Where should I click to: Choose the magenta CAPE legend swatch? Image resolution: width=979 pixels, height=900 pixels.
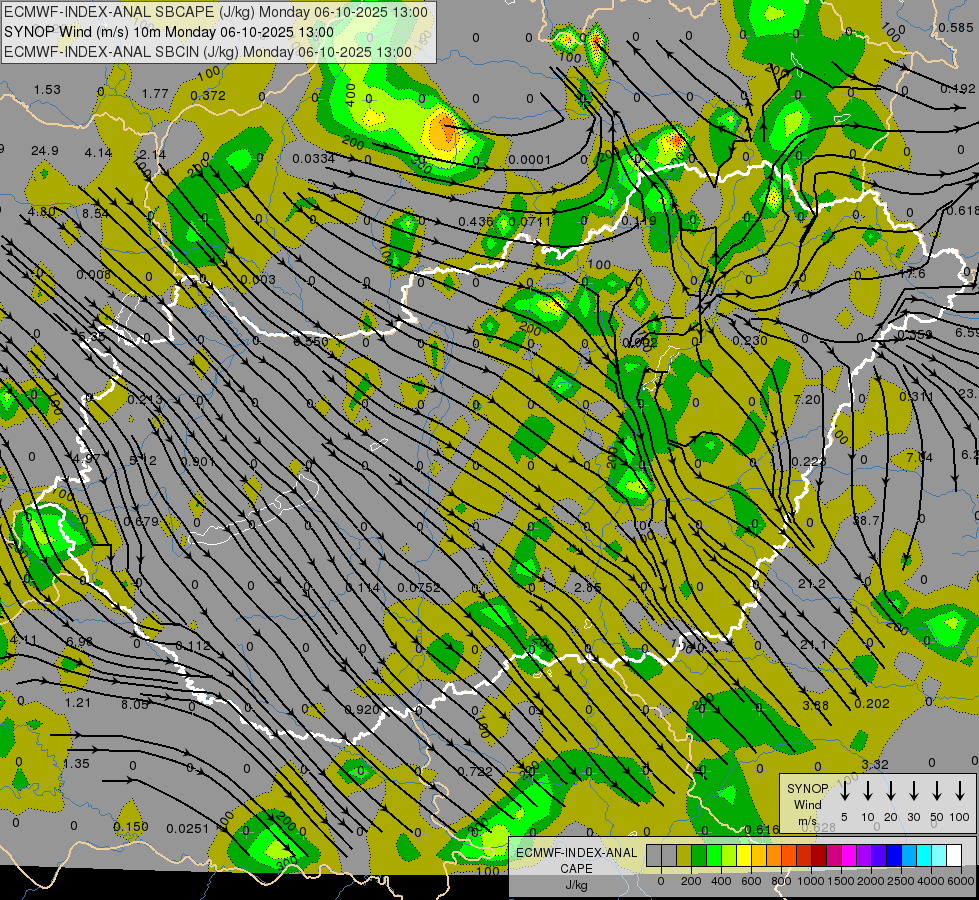[849, 856]
